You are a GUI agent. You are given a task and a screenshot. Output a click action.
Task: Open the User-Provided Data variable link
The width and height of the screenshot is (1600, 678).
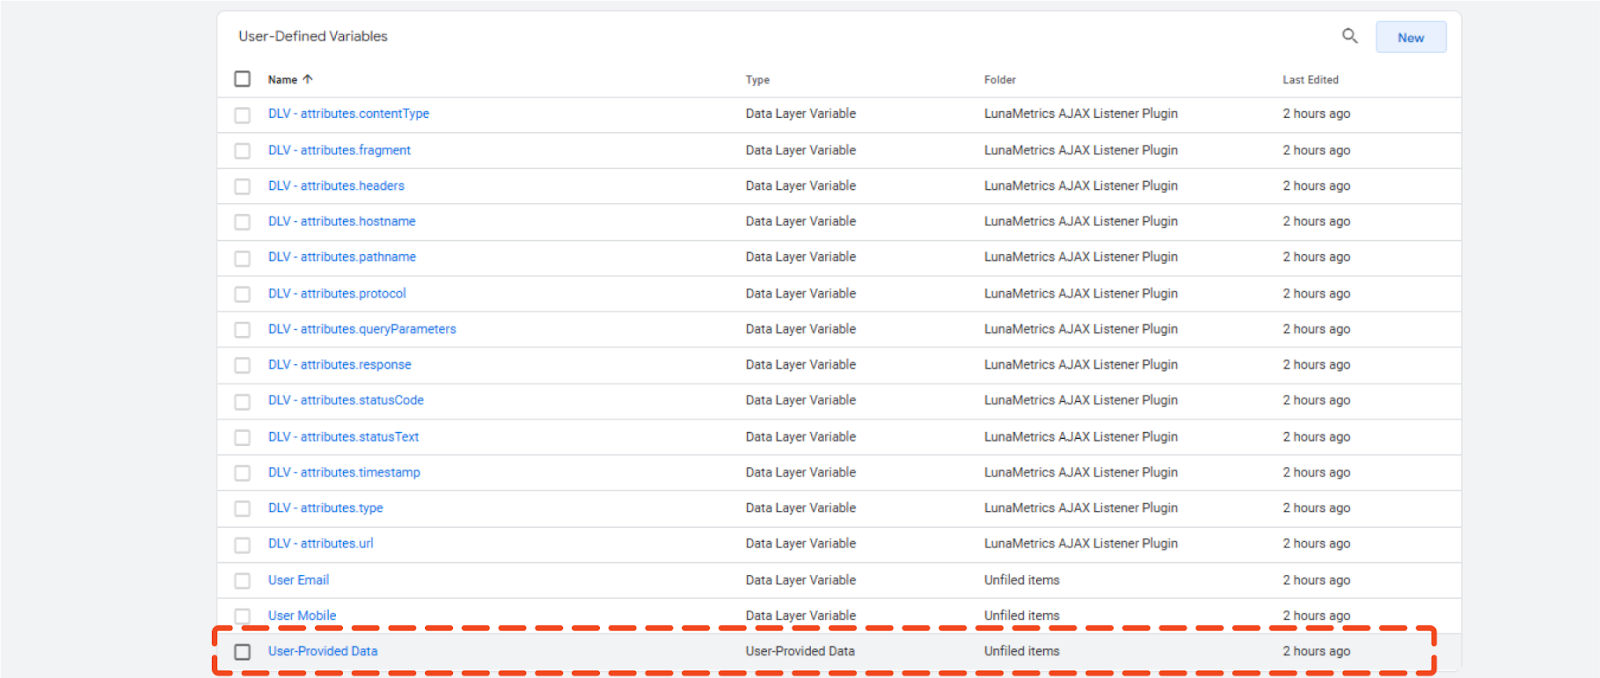[x=323, y=651]
